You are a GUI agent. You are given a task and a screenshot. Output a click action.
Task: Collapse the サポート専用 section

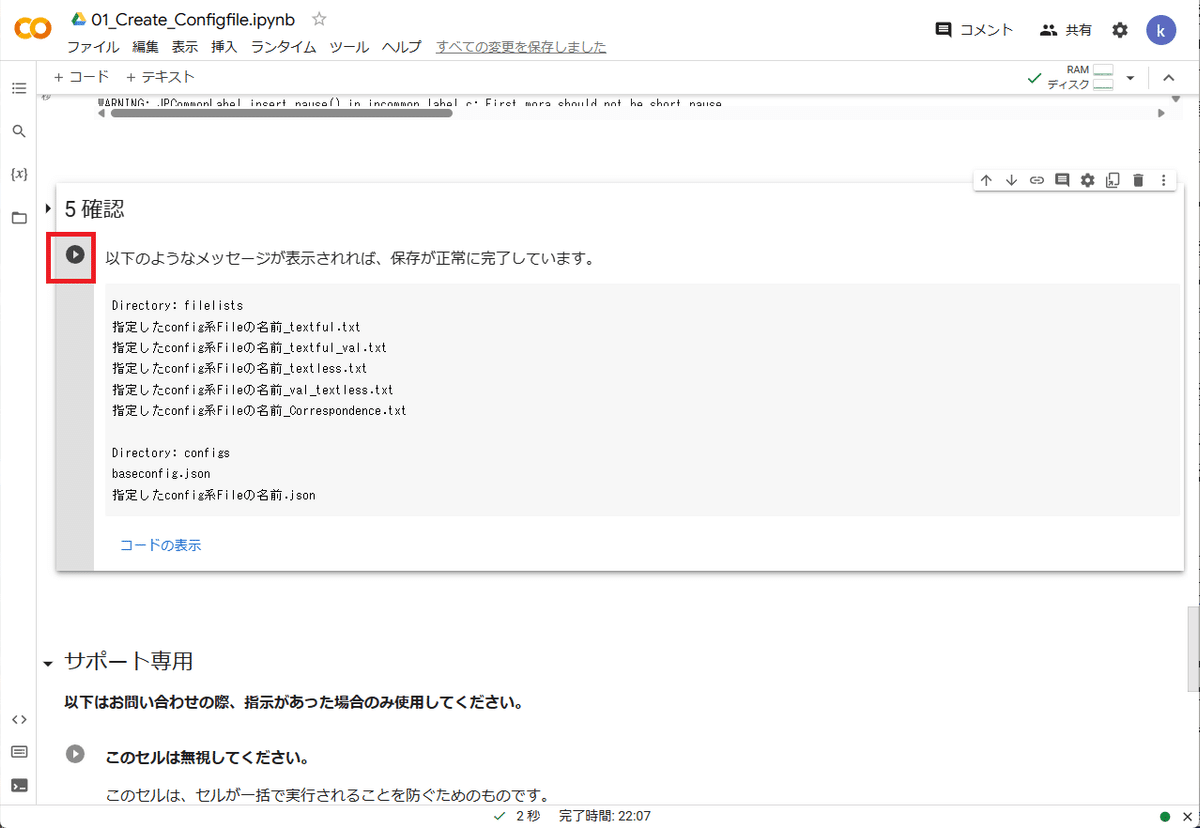point(48,663)
